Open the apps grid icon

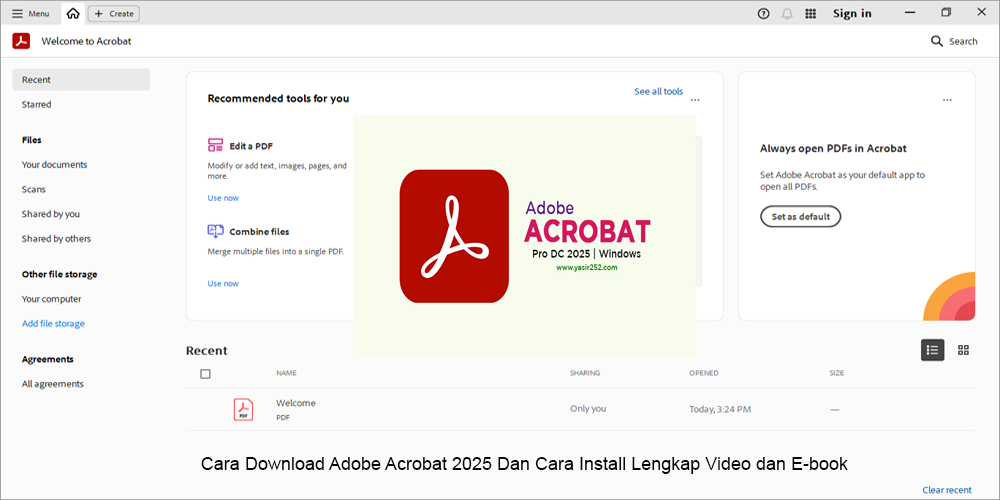[811, 13]
